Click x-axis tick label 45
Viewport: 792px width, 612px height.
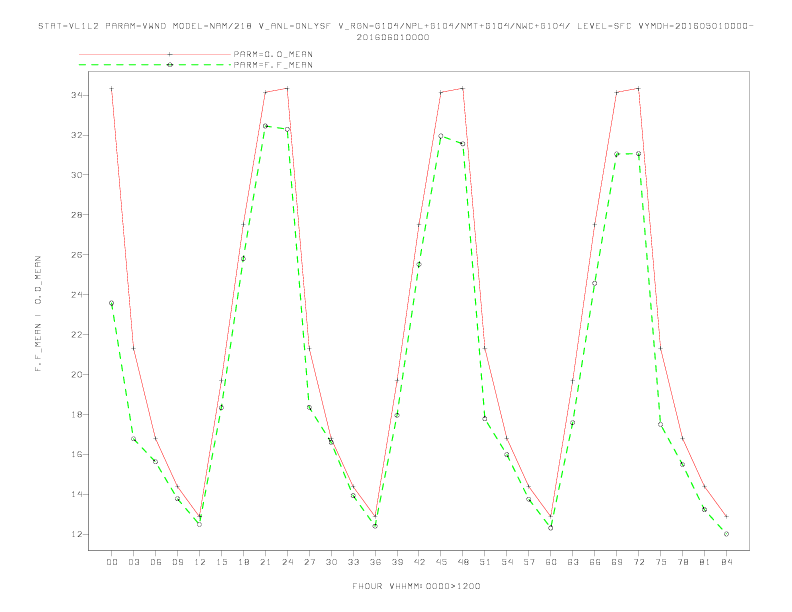click(x=441, y=562)
